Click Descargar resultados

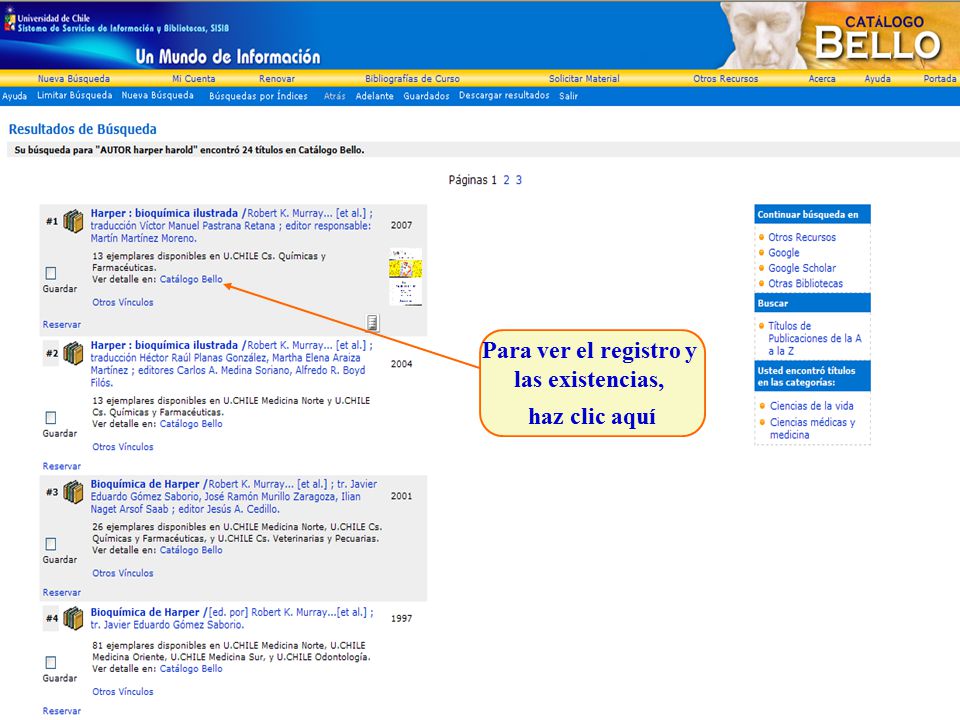[x=504, y=96]
